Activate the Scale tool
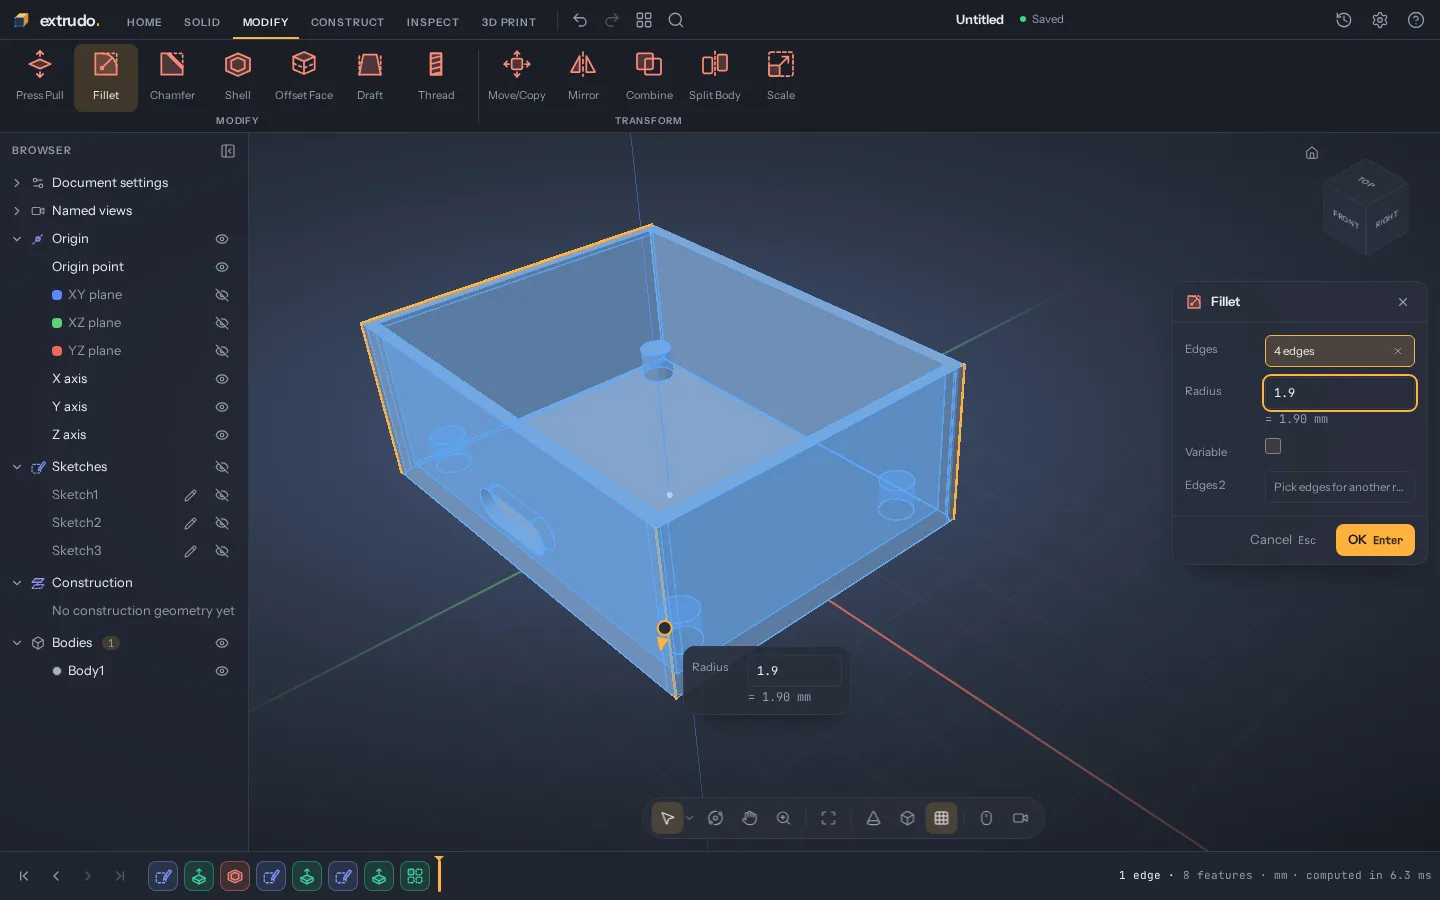The image size is (1440, 900). coord(781,77)
